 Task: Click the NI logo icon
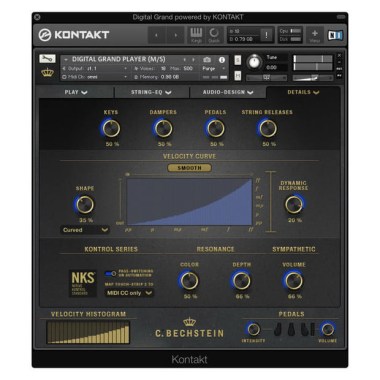[335, 35]
